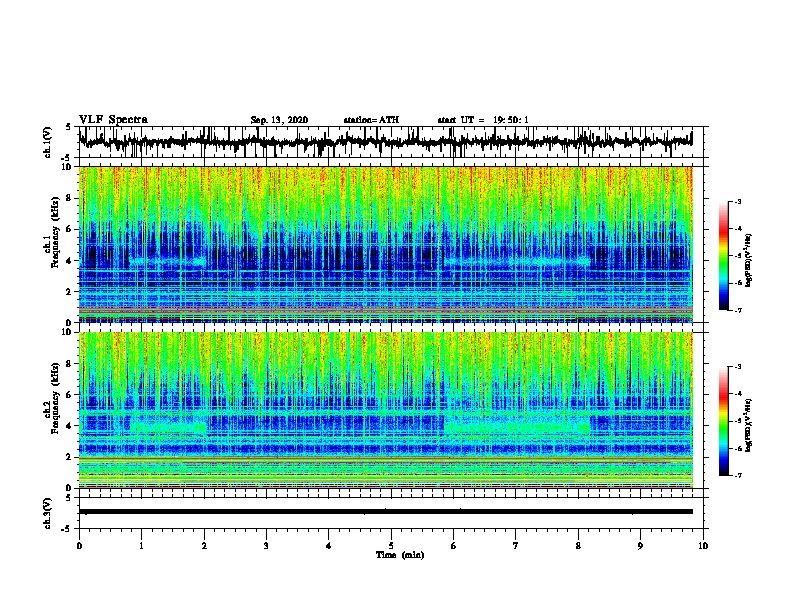Click the "10" frequency tick of ch.1 spectrogram

(x=68, y=167)
